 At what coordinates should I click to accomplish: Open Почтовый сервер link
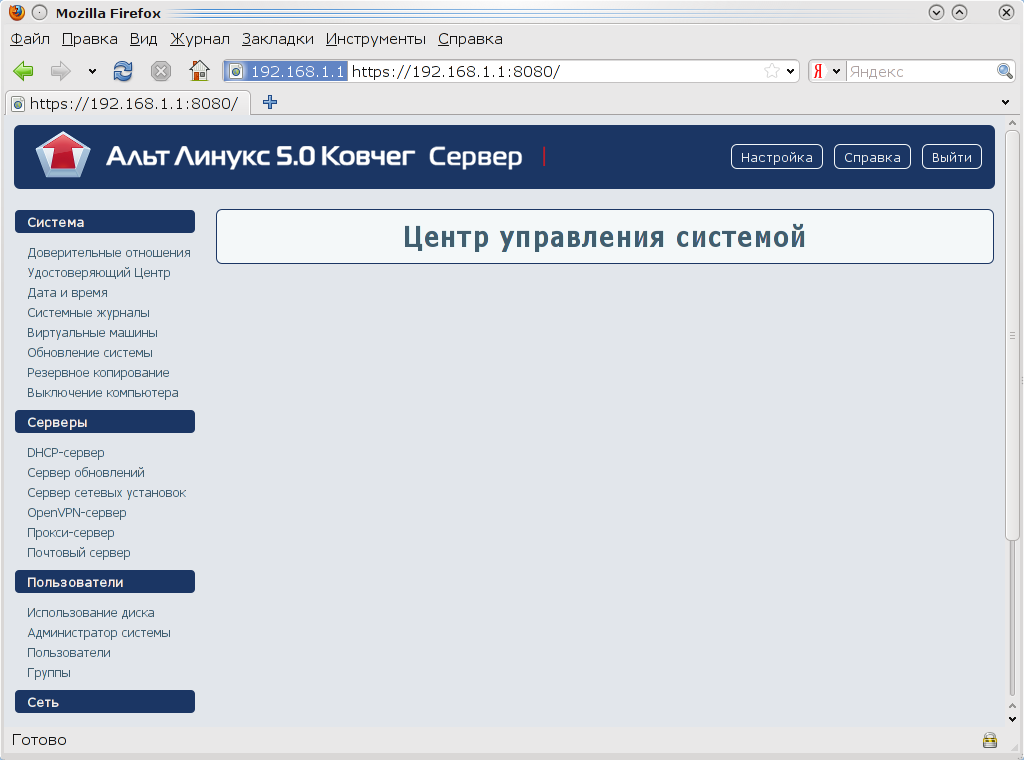78,553
